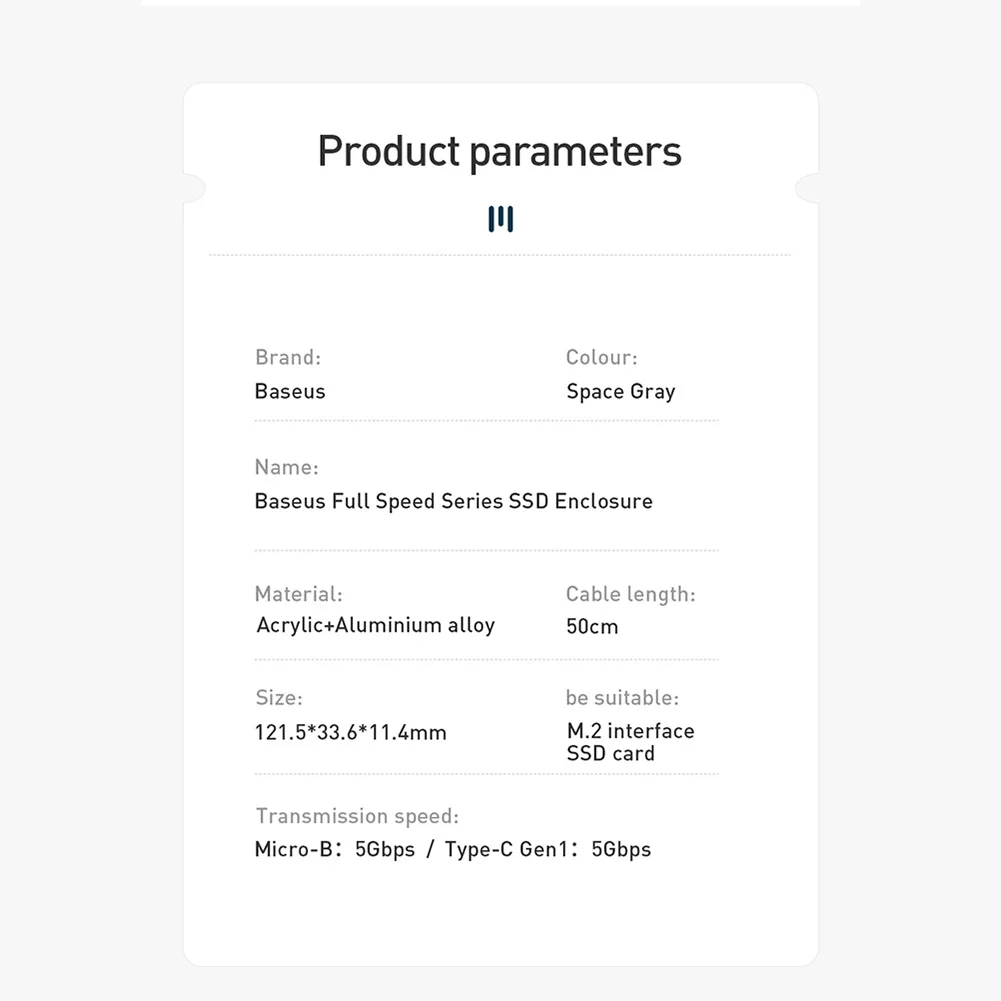The image size is (1001, 1001).
Task: Click the notch on the card's right edge
Action: 806,187
